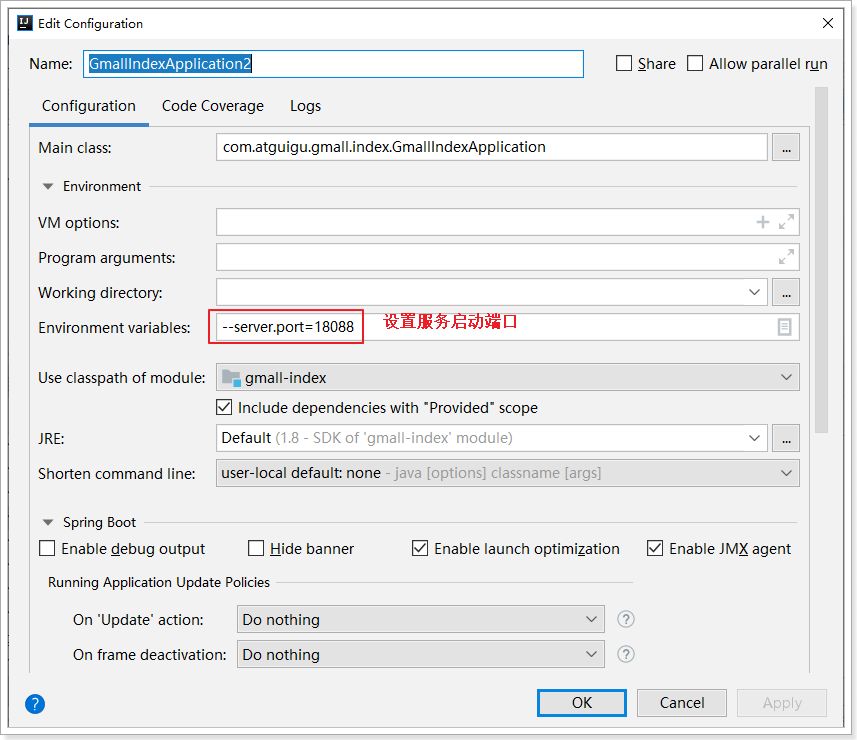Click the Cancel button
Viewport: 857px width, 740px height.
pos(682,703)
